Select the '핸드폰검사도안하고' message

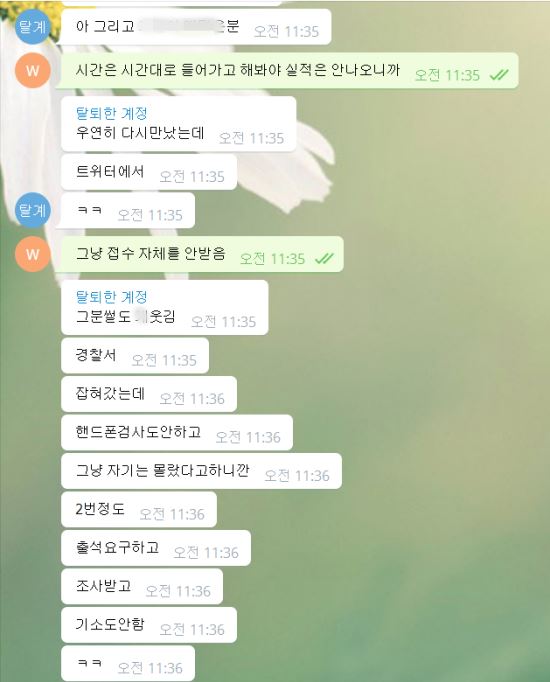(x=177, y=432)
